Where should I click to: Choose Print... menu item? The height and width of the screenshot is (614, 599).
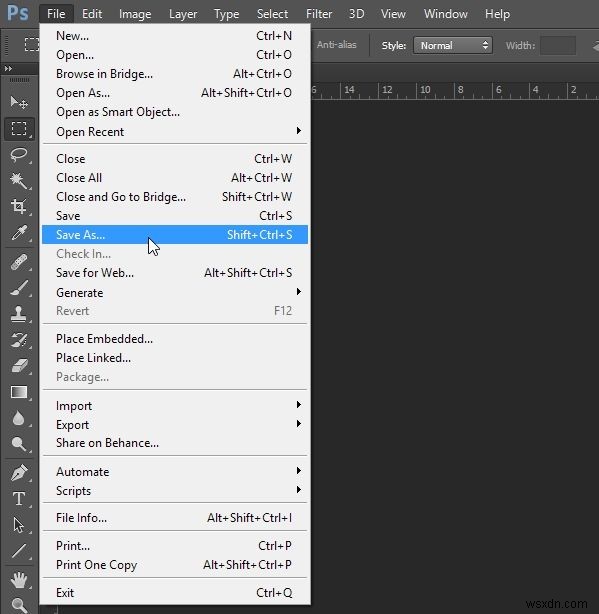[175, 545]
